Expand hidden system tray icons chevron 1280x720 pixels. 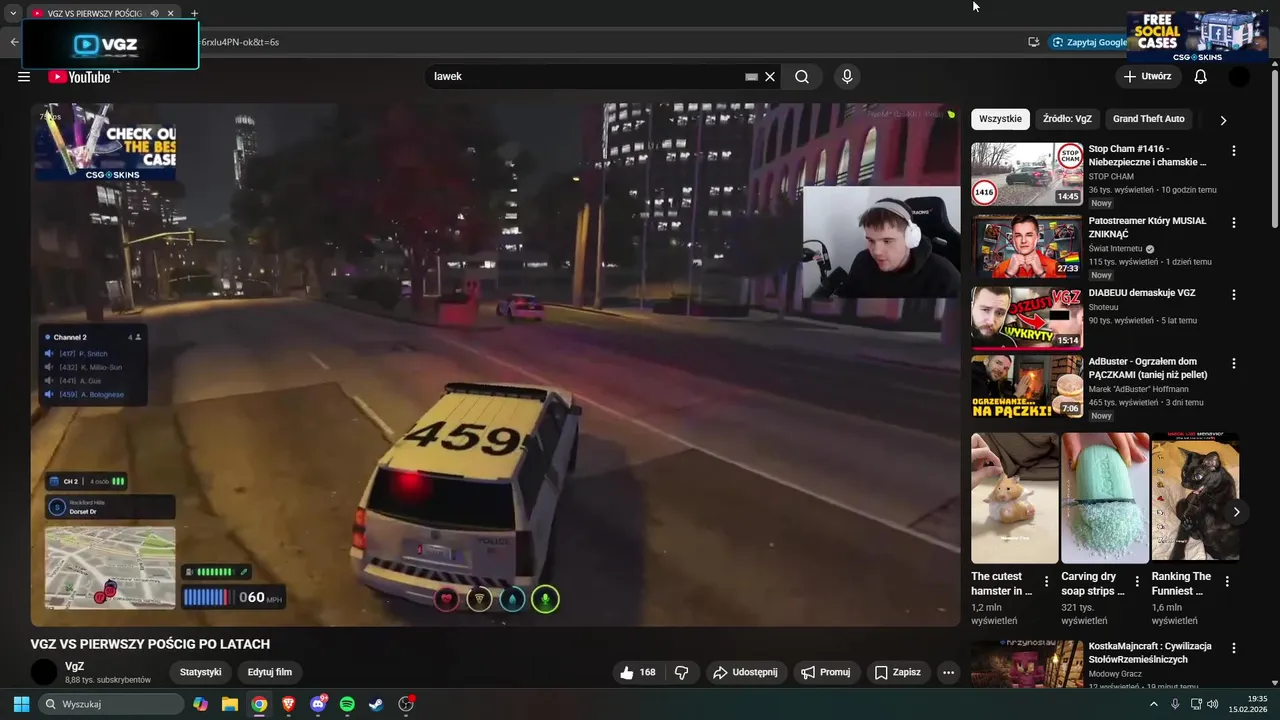[1154, 704]
